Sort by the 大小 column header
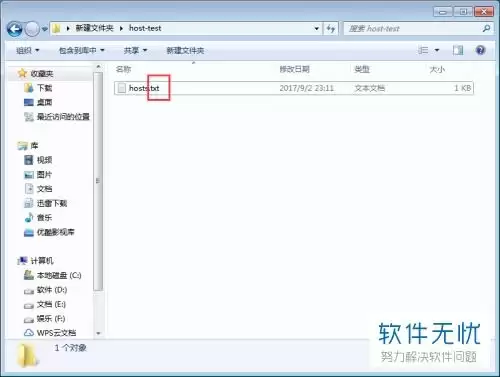The height and width of the screenshot is (377, 500). click(x=437, y=69)
